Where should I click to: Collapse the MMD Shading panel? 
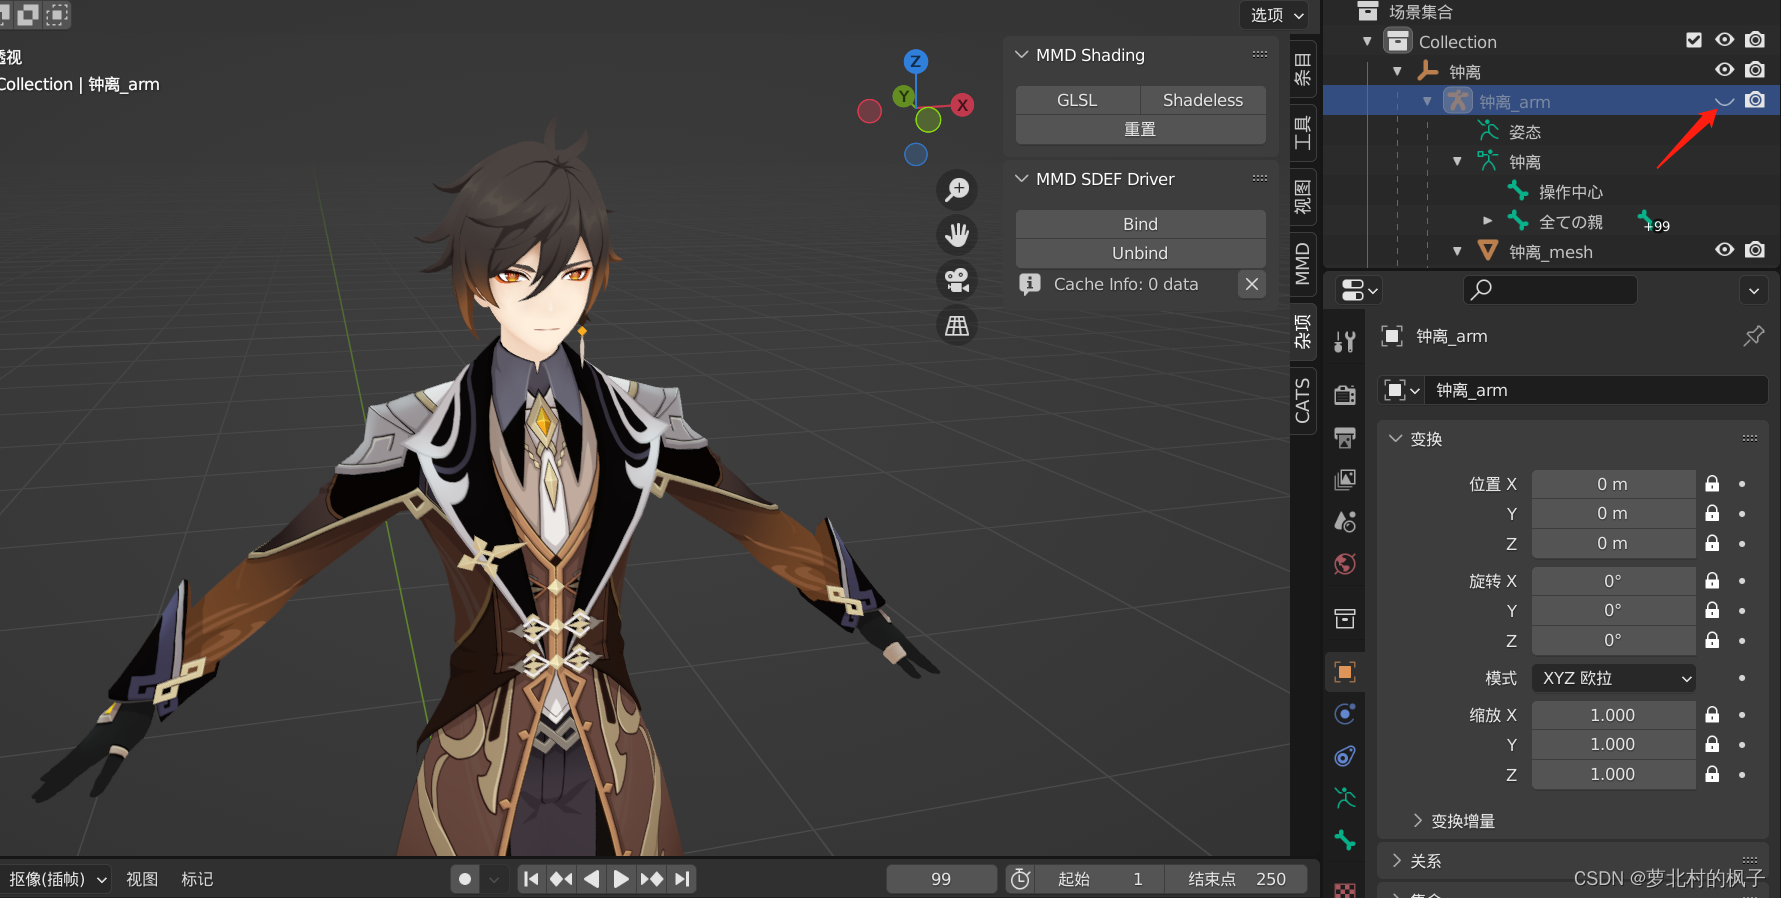[x=1022, y=55]
